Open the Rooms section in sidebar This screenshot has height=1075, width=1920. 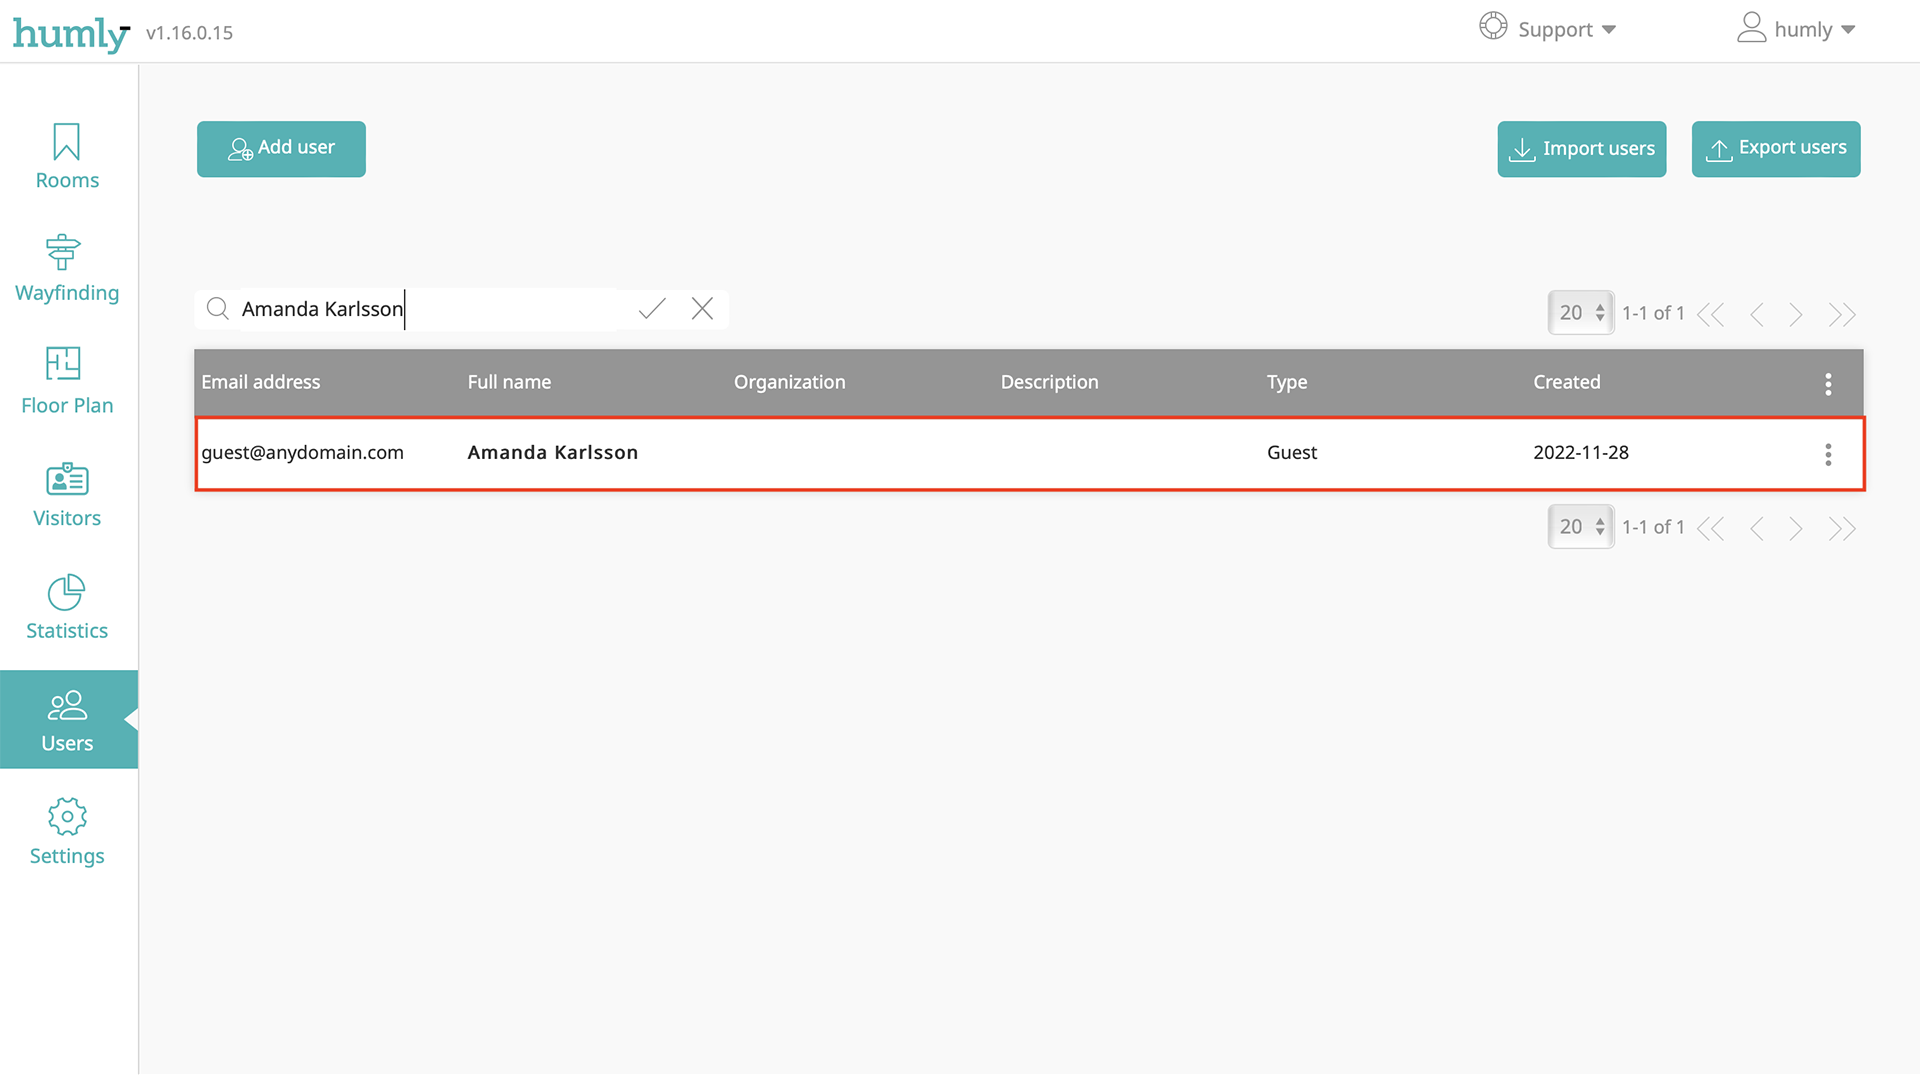(67, 156)
